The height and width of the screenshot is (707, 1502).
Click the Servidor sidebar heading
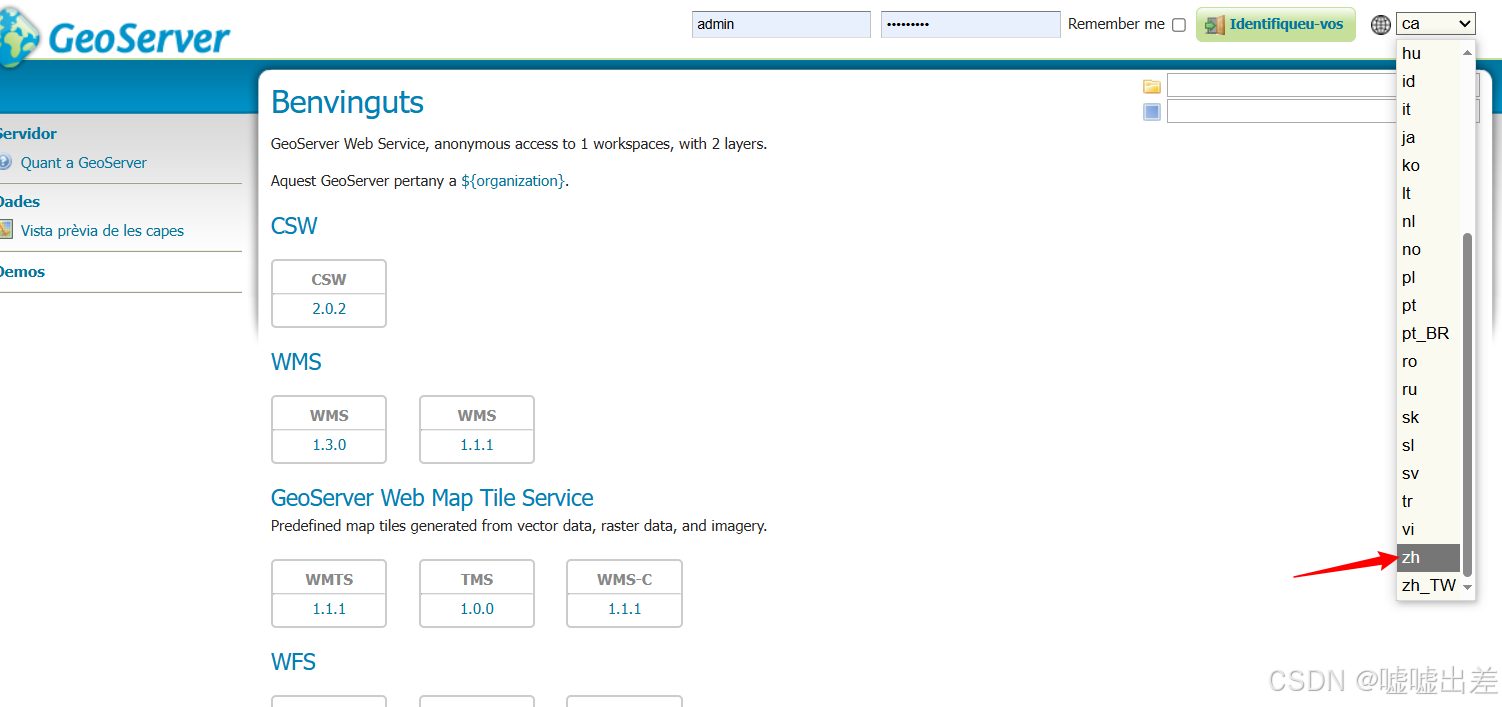(x=28, y=134)
